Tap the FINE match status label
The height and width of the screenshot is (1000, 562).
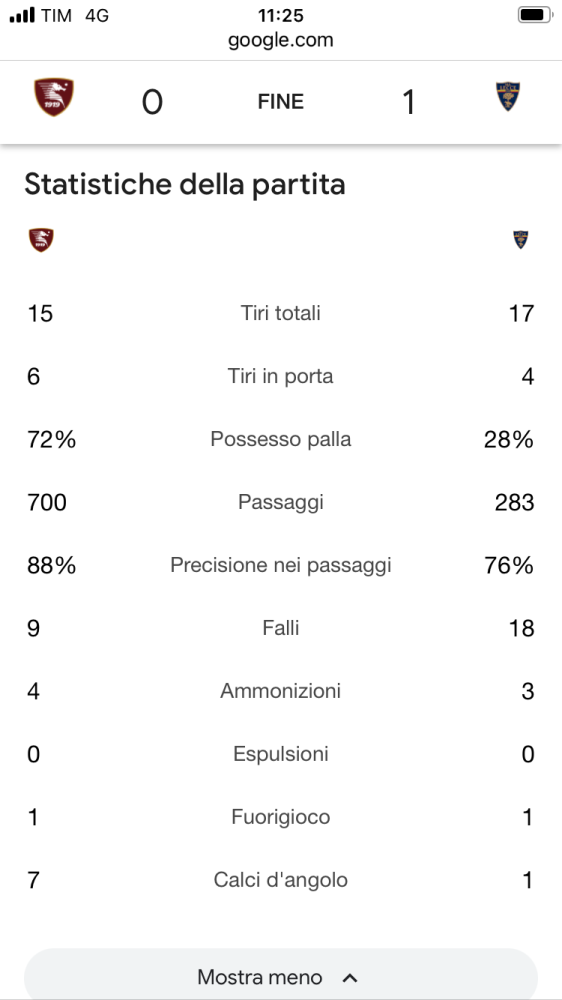[281, 102]
